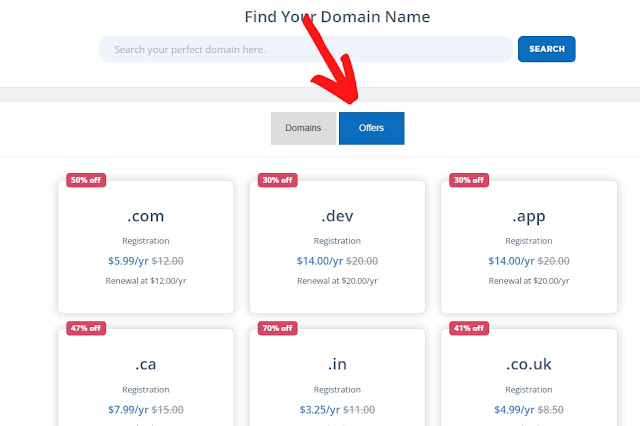Select the Offers tab
Viewport: 640px width, 426px height.
coord(371,128)
